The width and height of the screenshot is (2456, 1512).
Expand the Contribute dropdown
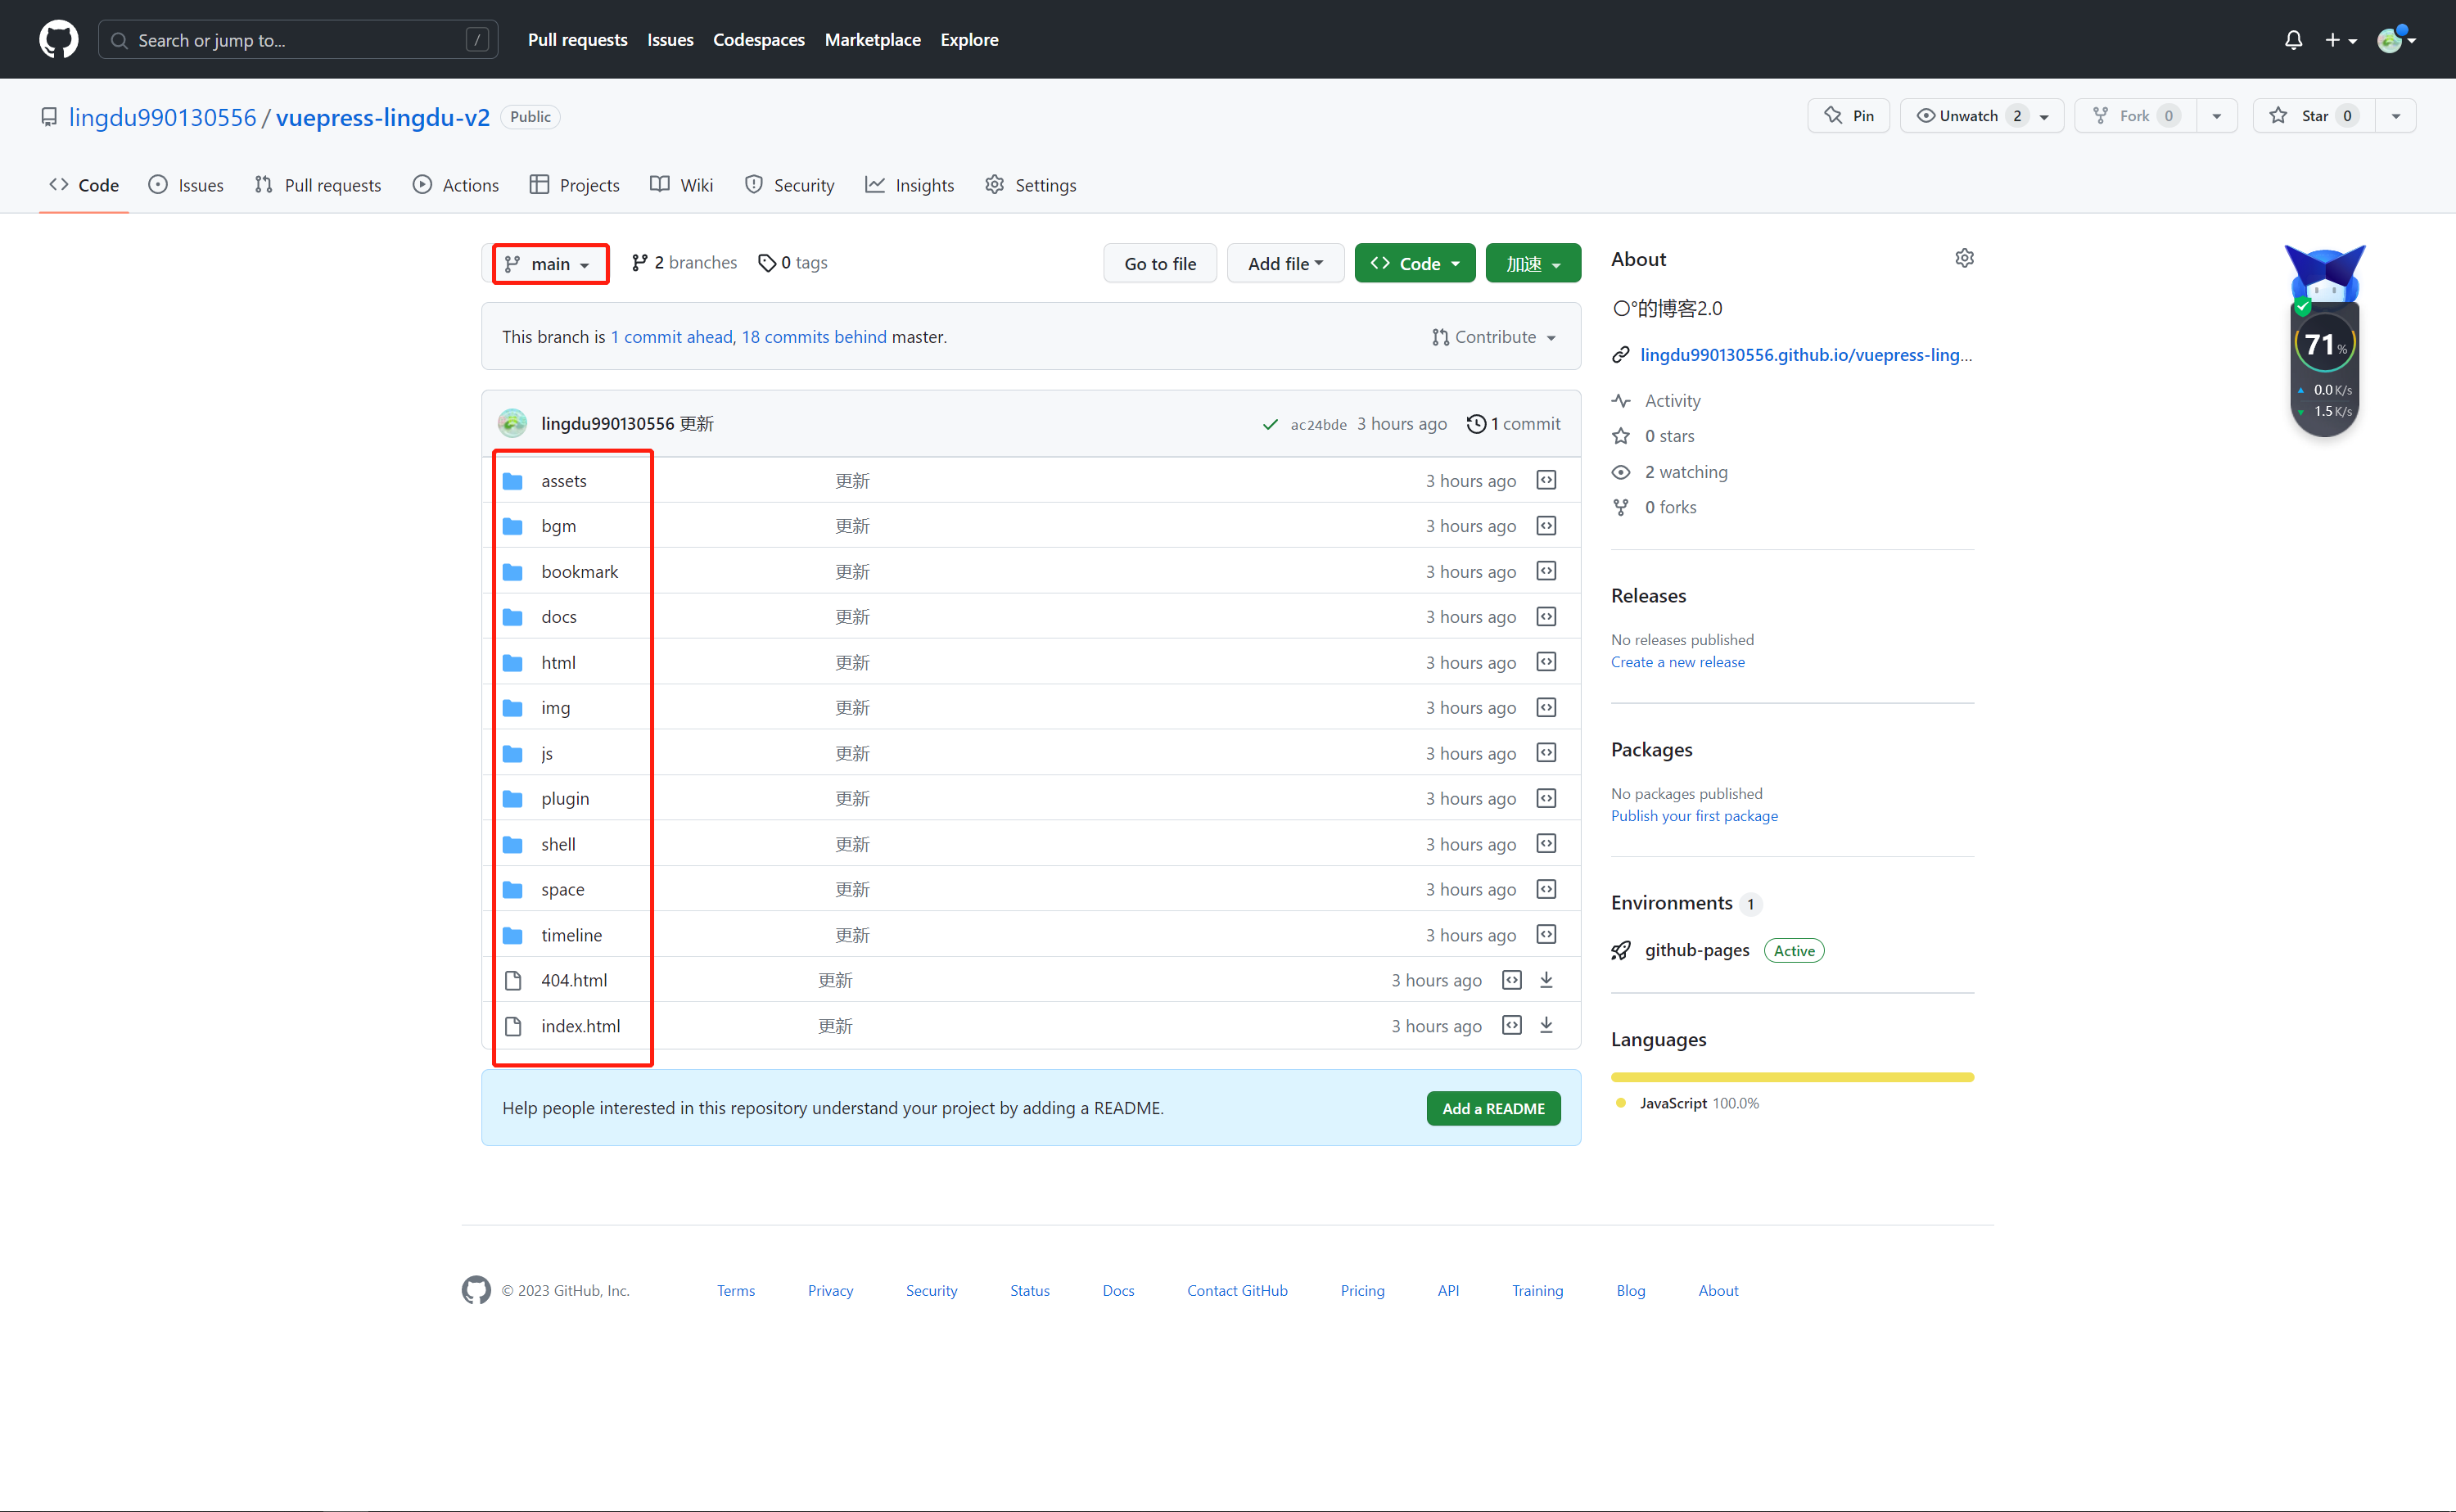[1494, 337]
